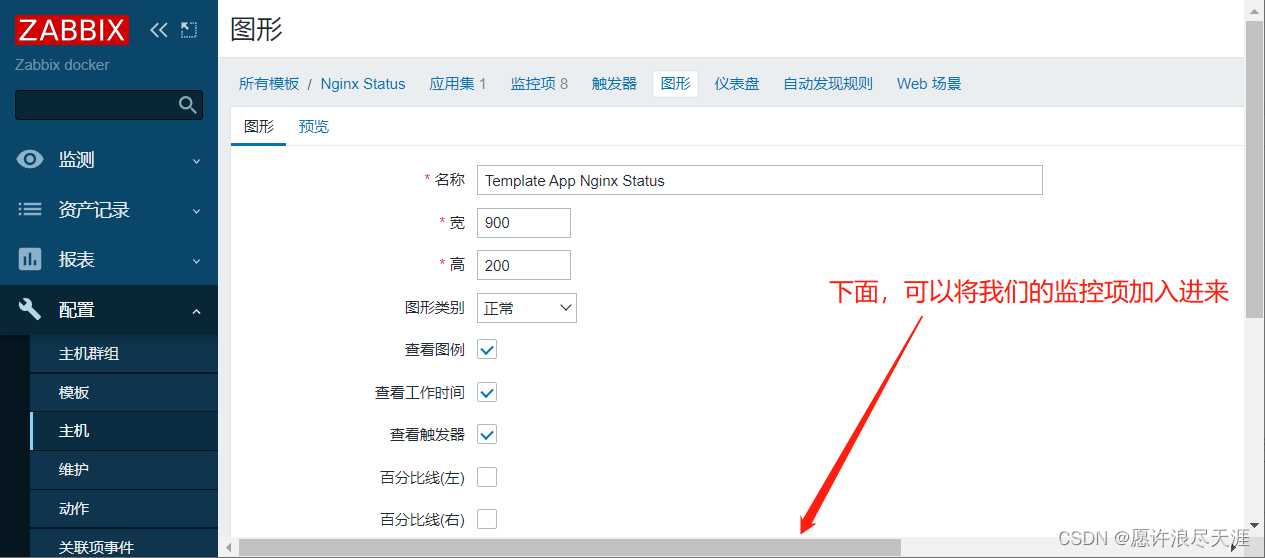Open 模板 in the sidebar
Image resolution: width=1265 pixels, height=558 pixels.
click(x=124, y=393)
